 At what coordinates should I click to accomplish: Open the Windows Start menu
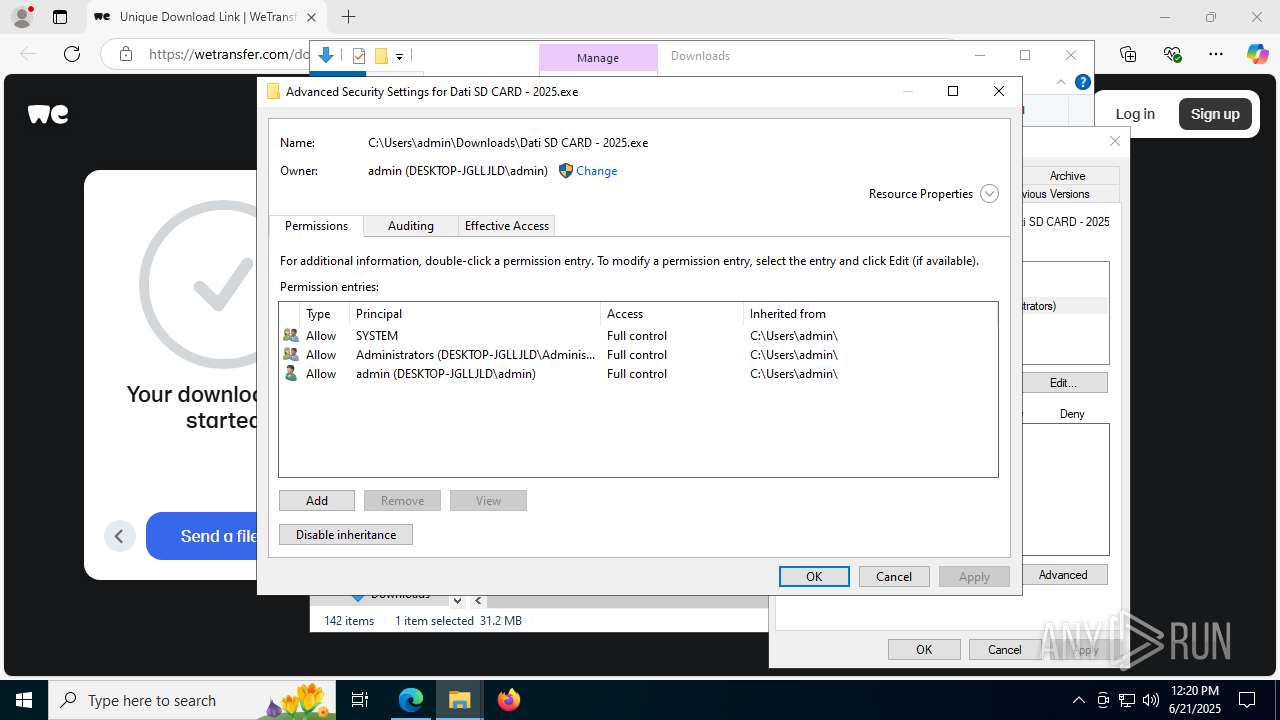[x=24, y=700]
